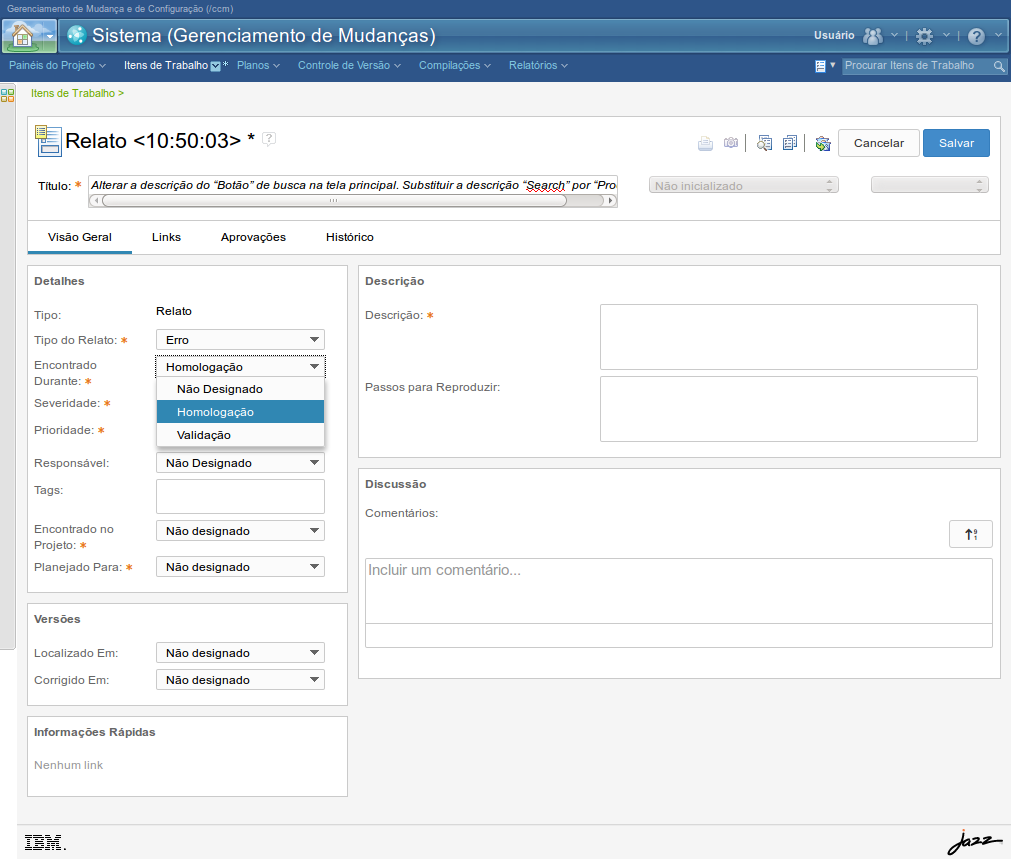Screen dimensions: 1011x859
Task: Open the Corrigido Em dropdown
Action: tap(240, 680)
